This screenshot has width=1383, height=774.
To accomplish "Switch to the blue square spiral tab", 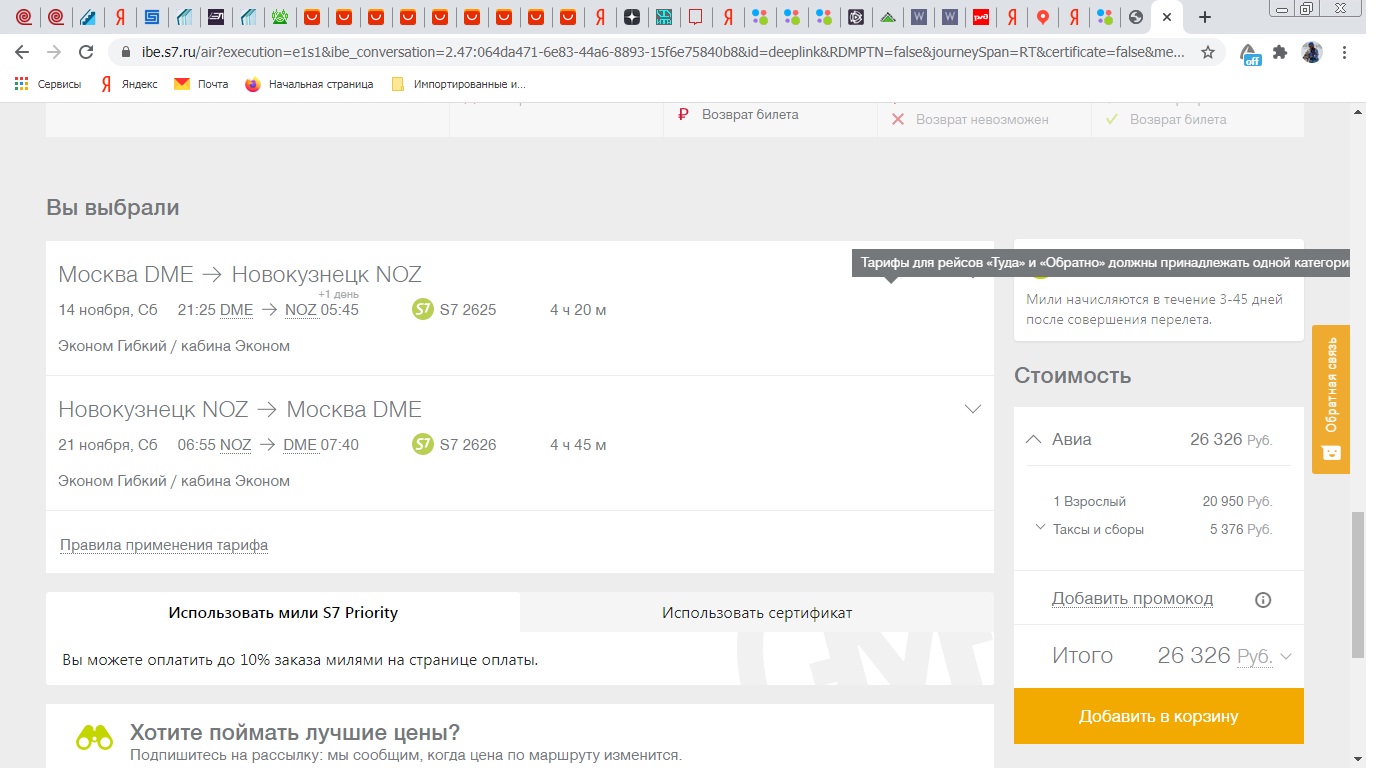I will (x=151, y=17).
